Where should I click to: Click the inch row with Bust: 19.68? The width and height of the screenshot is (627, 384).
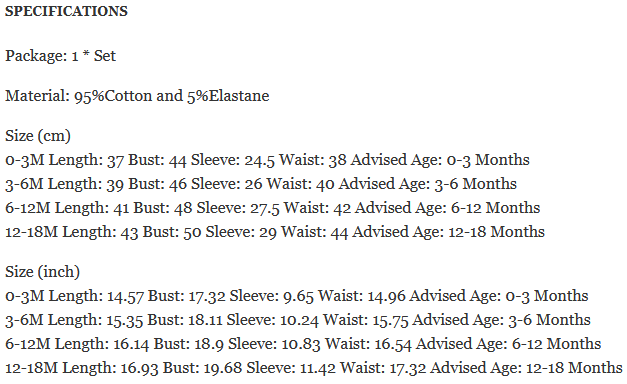(314, 368)
